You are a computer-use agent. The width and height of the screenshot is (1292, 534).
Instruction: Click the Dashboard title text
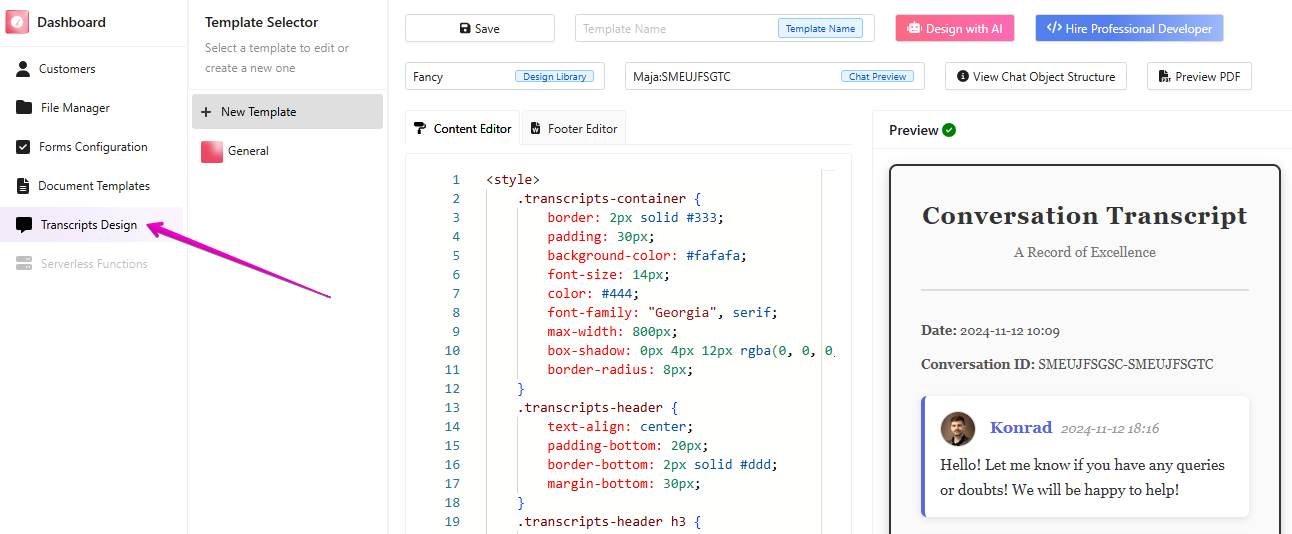(71, 22)
